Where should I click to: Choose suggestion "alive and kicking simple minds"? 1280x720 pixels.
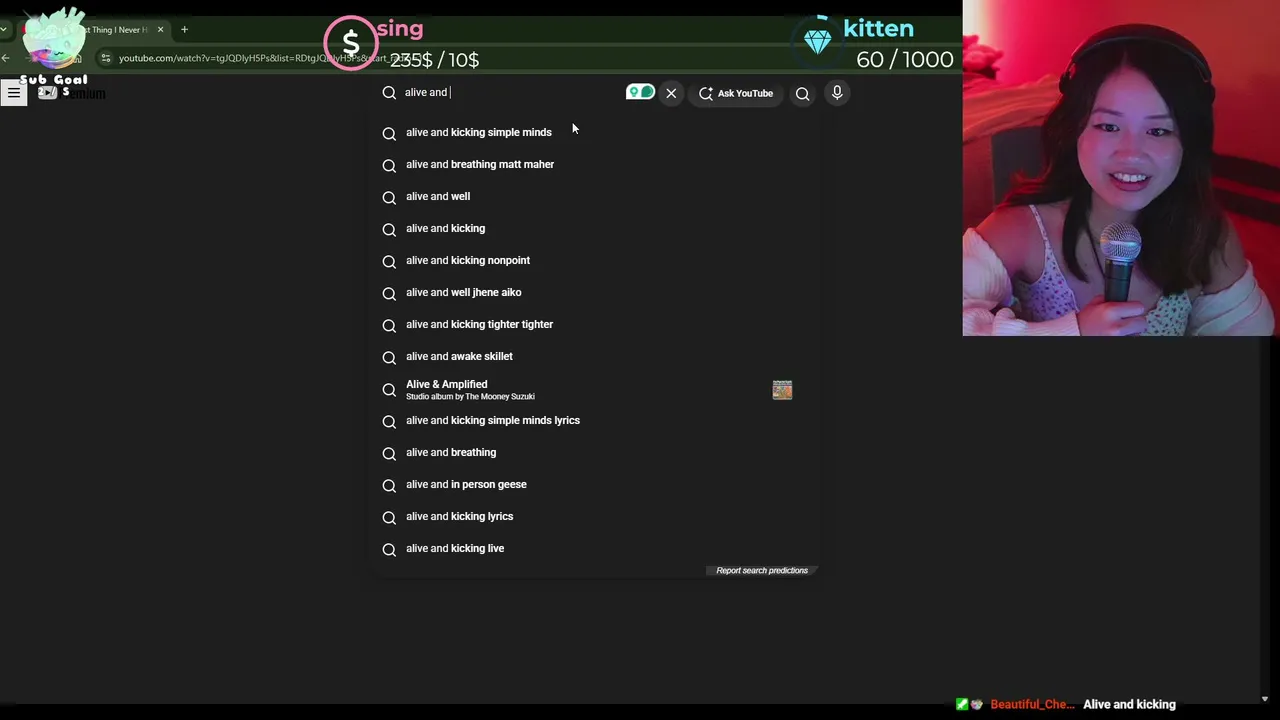point(596,132)
